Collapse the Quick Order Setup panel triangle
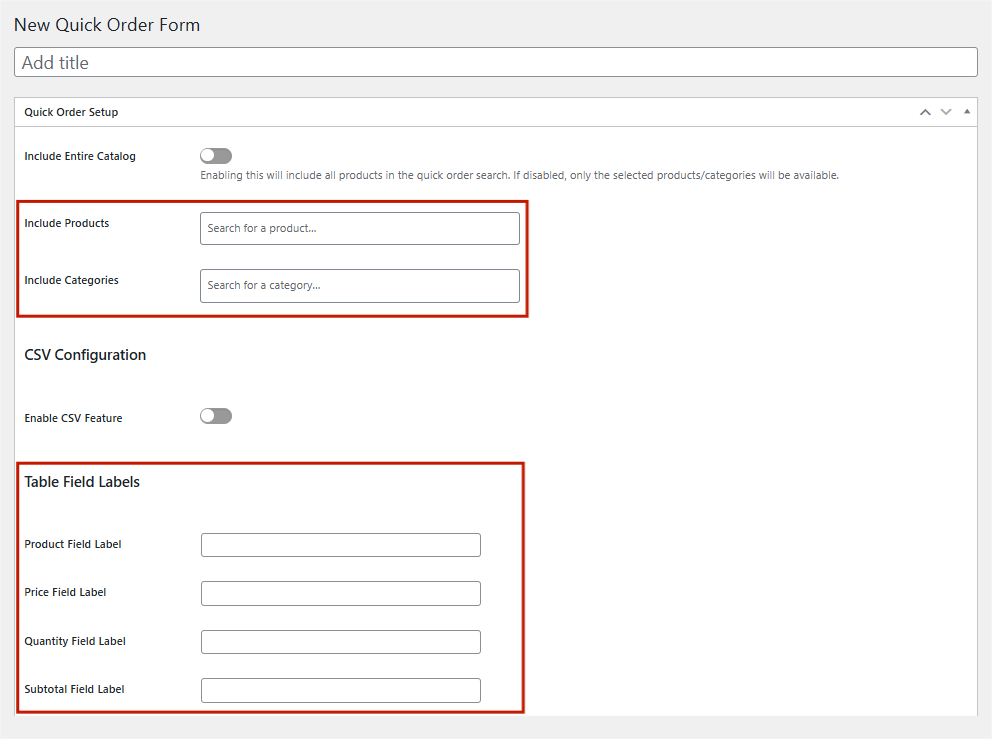This screenshot has height=739, width=992. 966,111
